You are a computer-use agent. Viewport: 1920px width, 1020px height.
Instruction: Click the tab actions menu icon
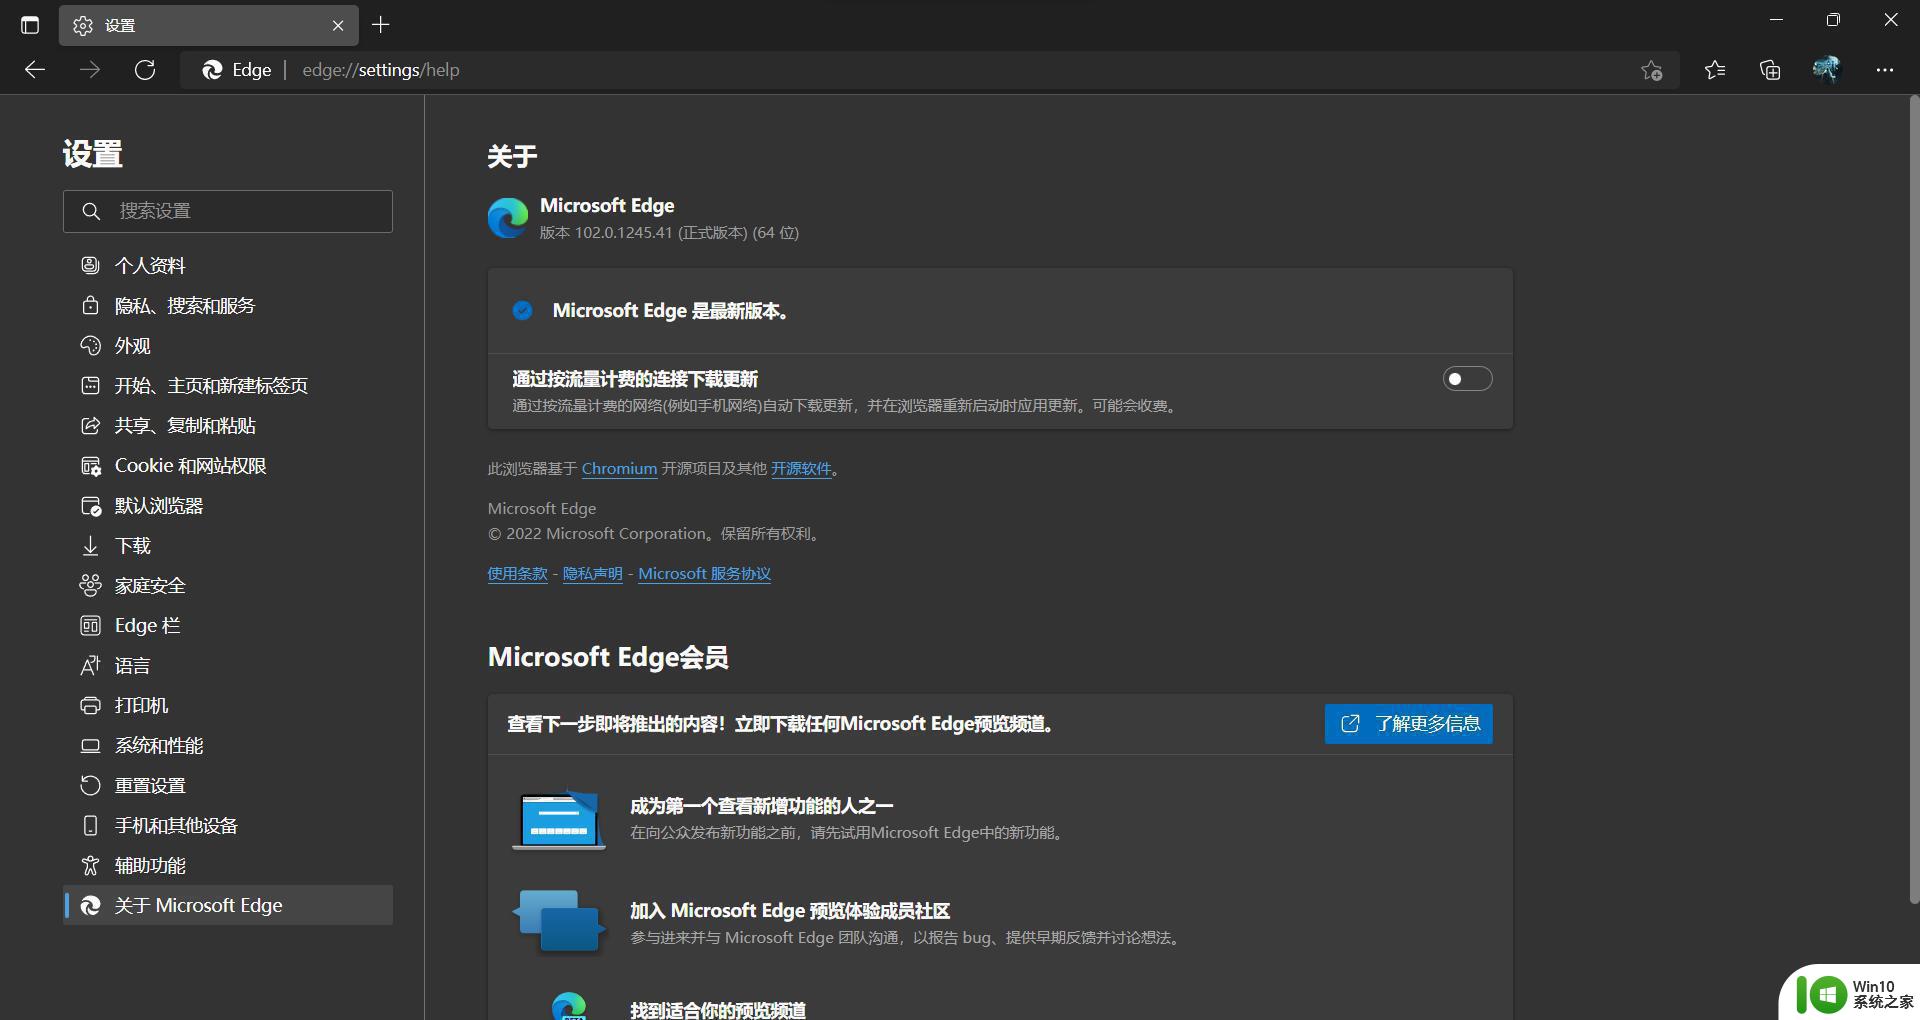[x=30, y=25]
